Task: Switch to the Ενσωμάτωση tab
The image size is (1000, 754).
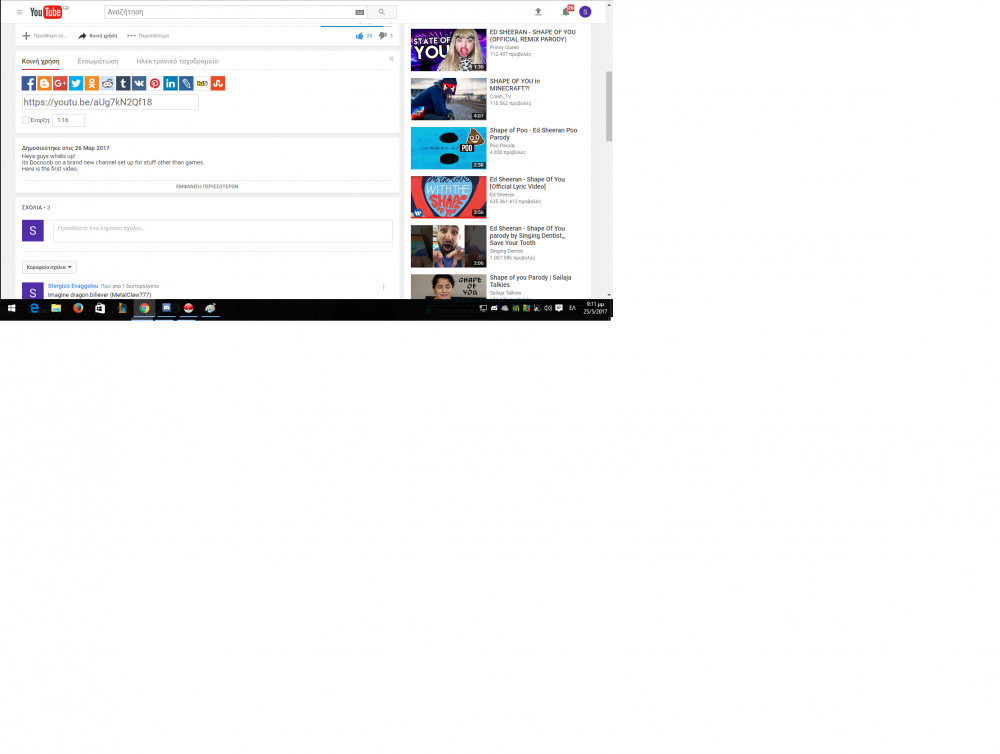Action: [x=98, y=61]
